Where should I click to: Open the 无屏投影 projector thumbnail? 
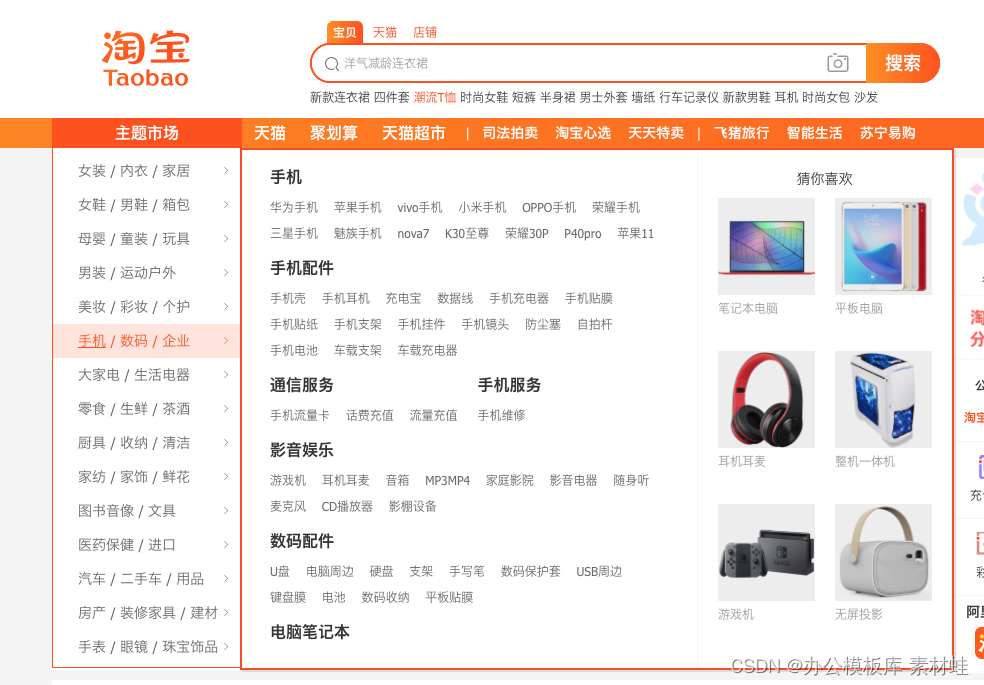(x=883, y=553)
